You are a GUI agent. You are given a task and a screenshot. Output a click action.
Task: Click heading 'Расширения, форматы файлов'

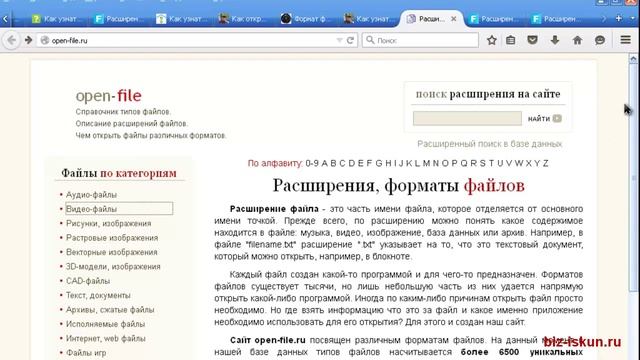398,185
